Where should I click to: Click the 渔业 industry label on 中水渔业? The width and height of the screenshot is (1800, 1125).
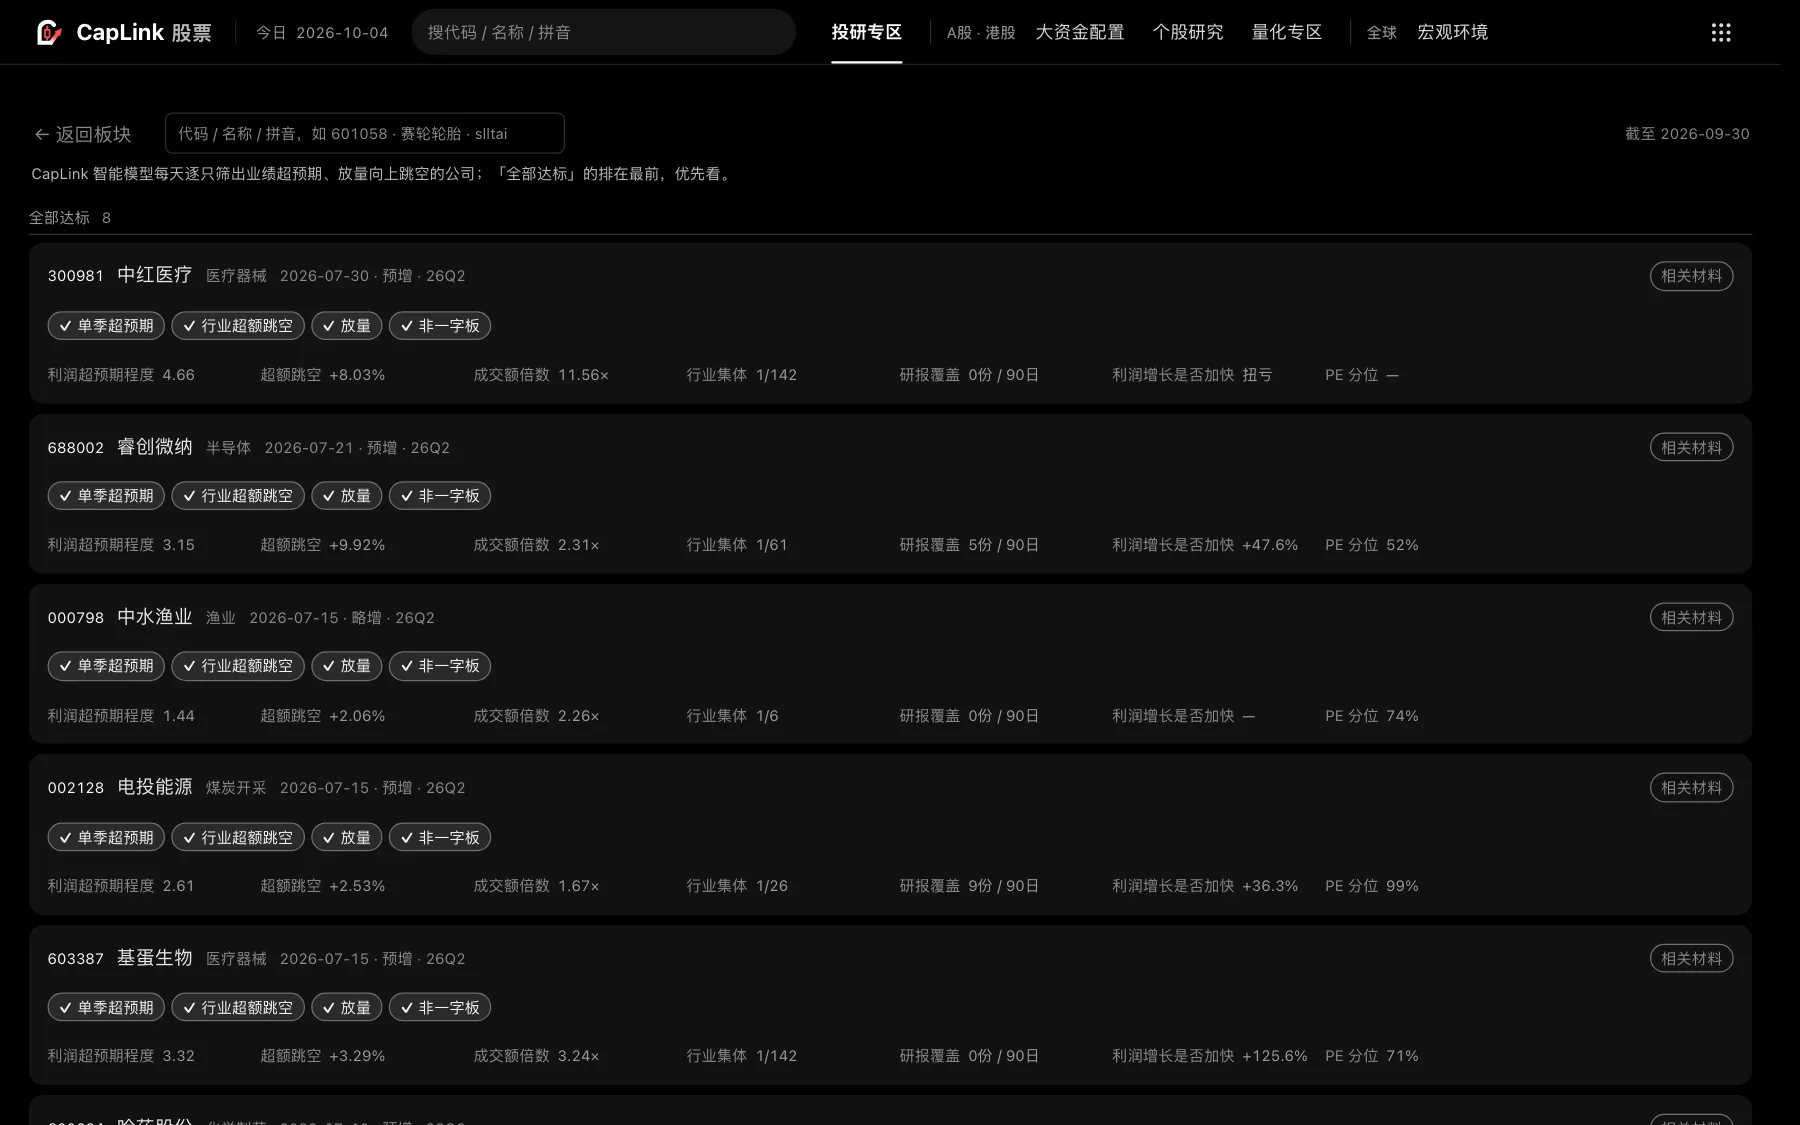point(221,618)
